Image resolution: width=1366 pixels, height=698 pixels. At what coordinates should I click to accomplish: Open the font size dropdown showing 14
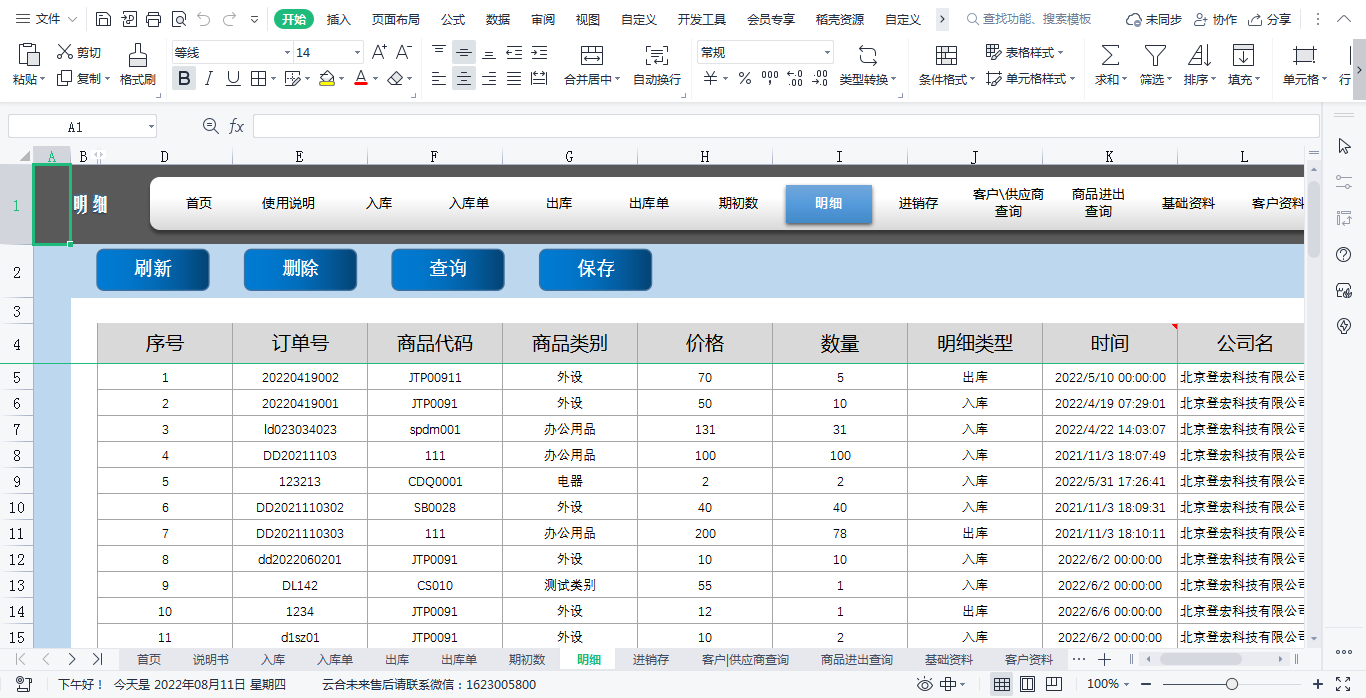coord(357,52)
